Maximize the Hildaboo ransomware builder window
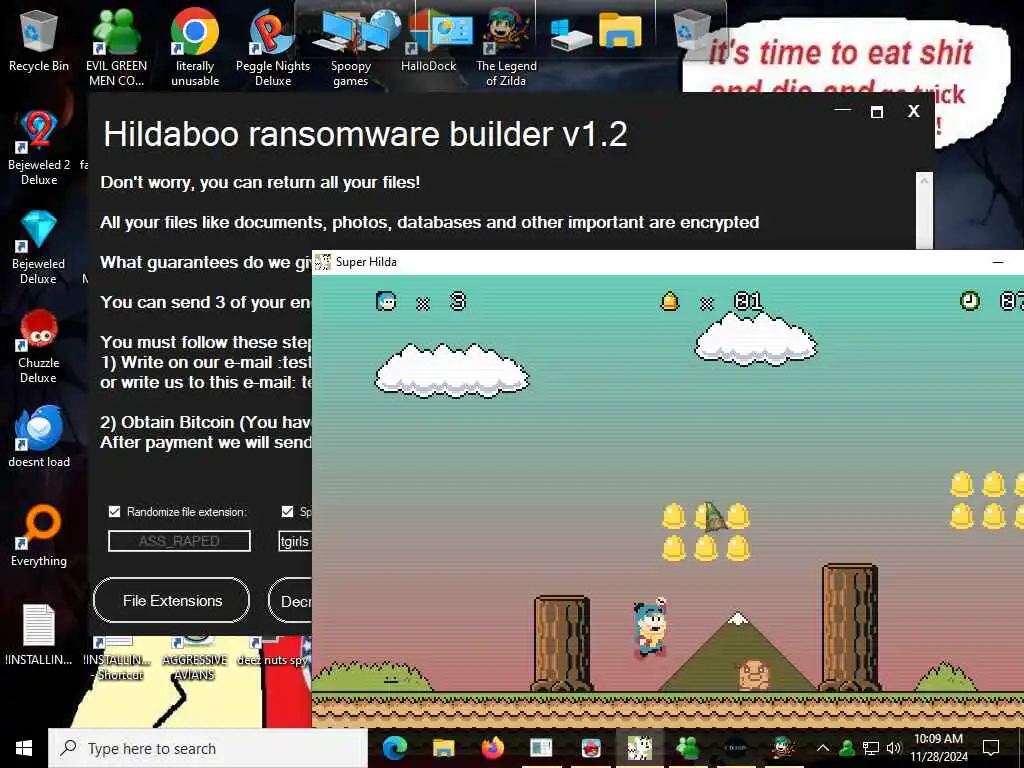 877,112
